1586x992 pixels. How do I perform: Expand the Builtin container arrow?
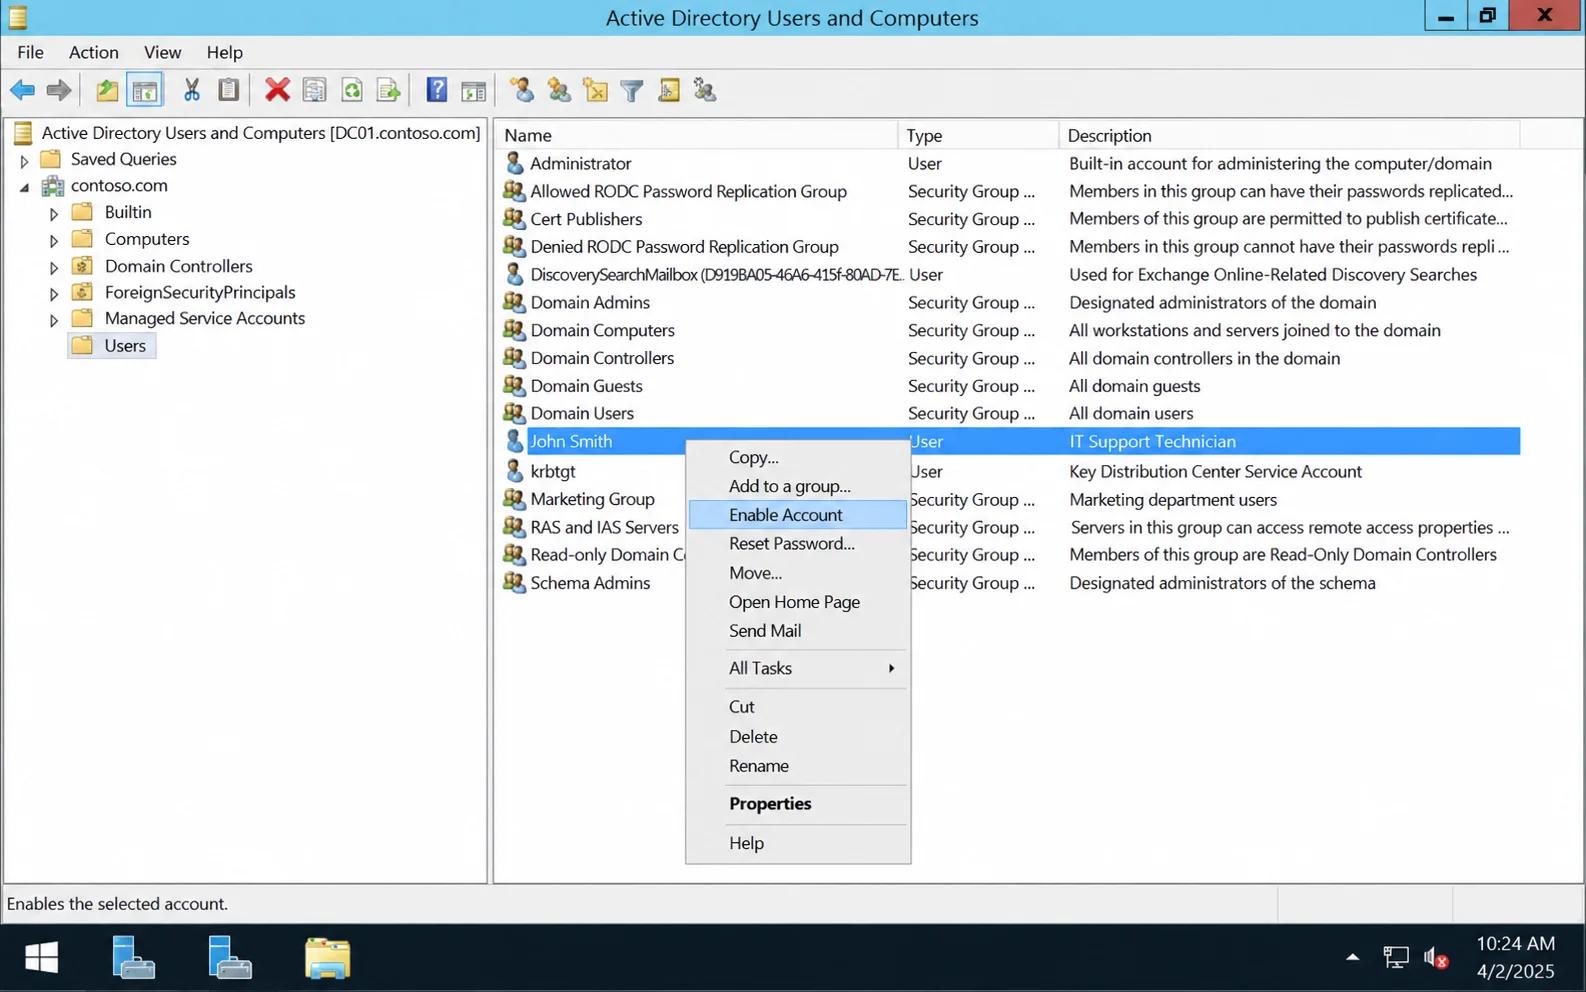coord(54,213)
